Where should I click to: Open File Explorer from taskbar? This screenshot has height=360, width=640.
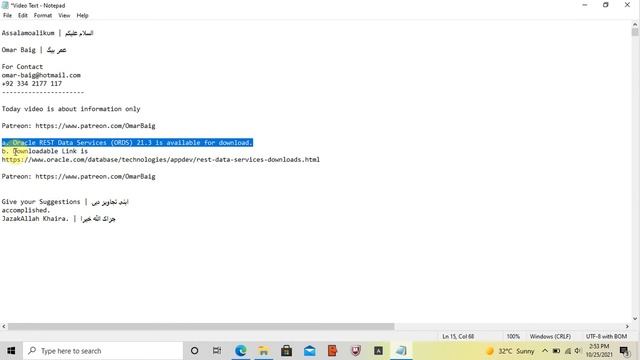[x=264, y=351]
